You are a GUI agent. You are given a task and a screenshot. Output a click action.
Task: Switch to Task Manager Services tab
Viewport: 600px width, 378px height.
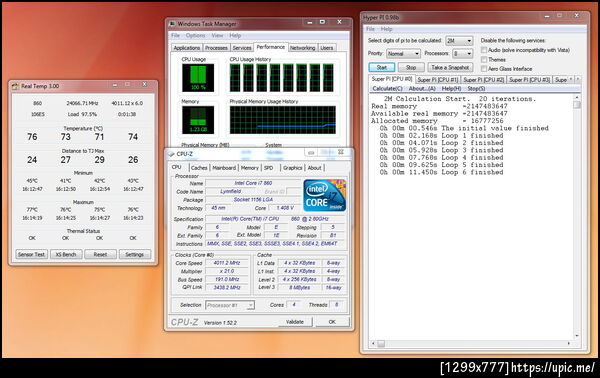(x=242, y=48)
